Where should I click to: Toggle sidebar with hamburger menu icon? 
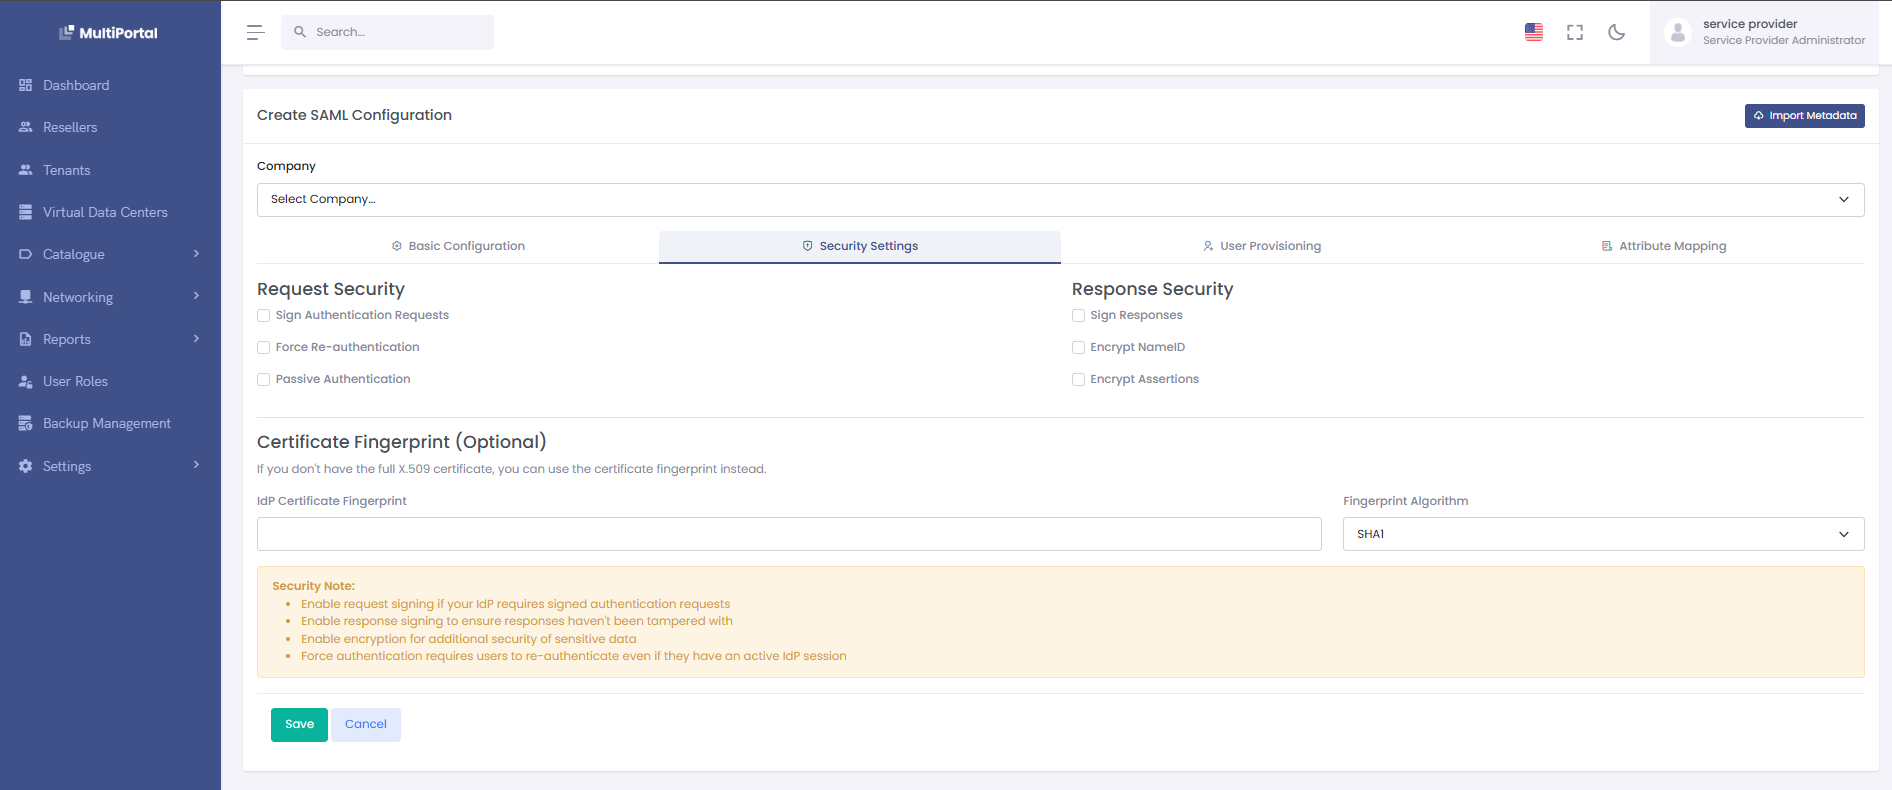(256, 32)
